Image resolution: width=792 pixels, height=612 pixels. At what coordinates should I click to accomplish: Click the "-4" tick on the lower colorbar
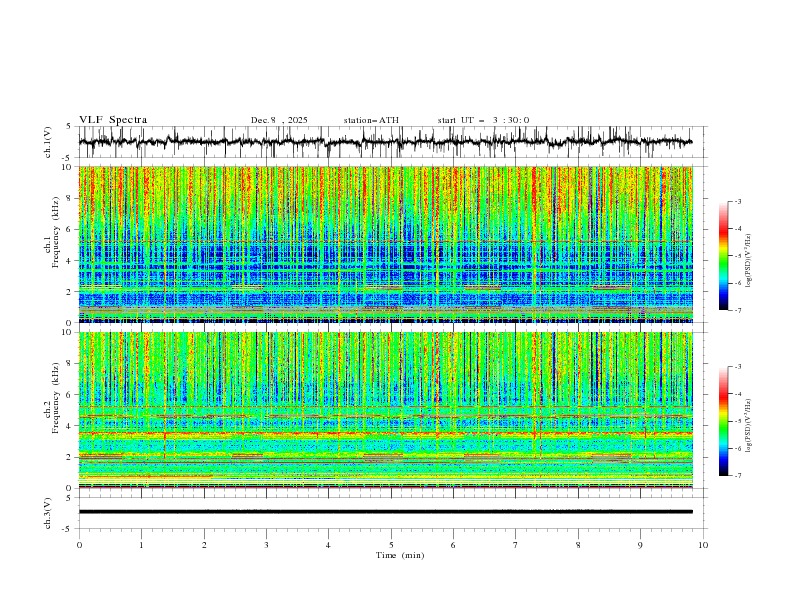(737, 394)
